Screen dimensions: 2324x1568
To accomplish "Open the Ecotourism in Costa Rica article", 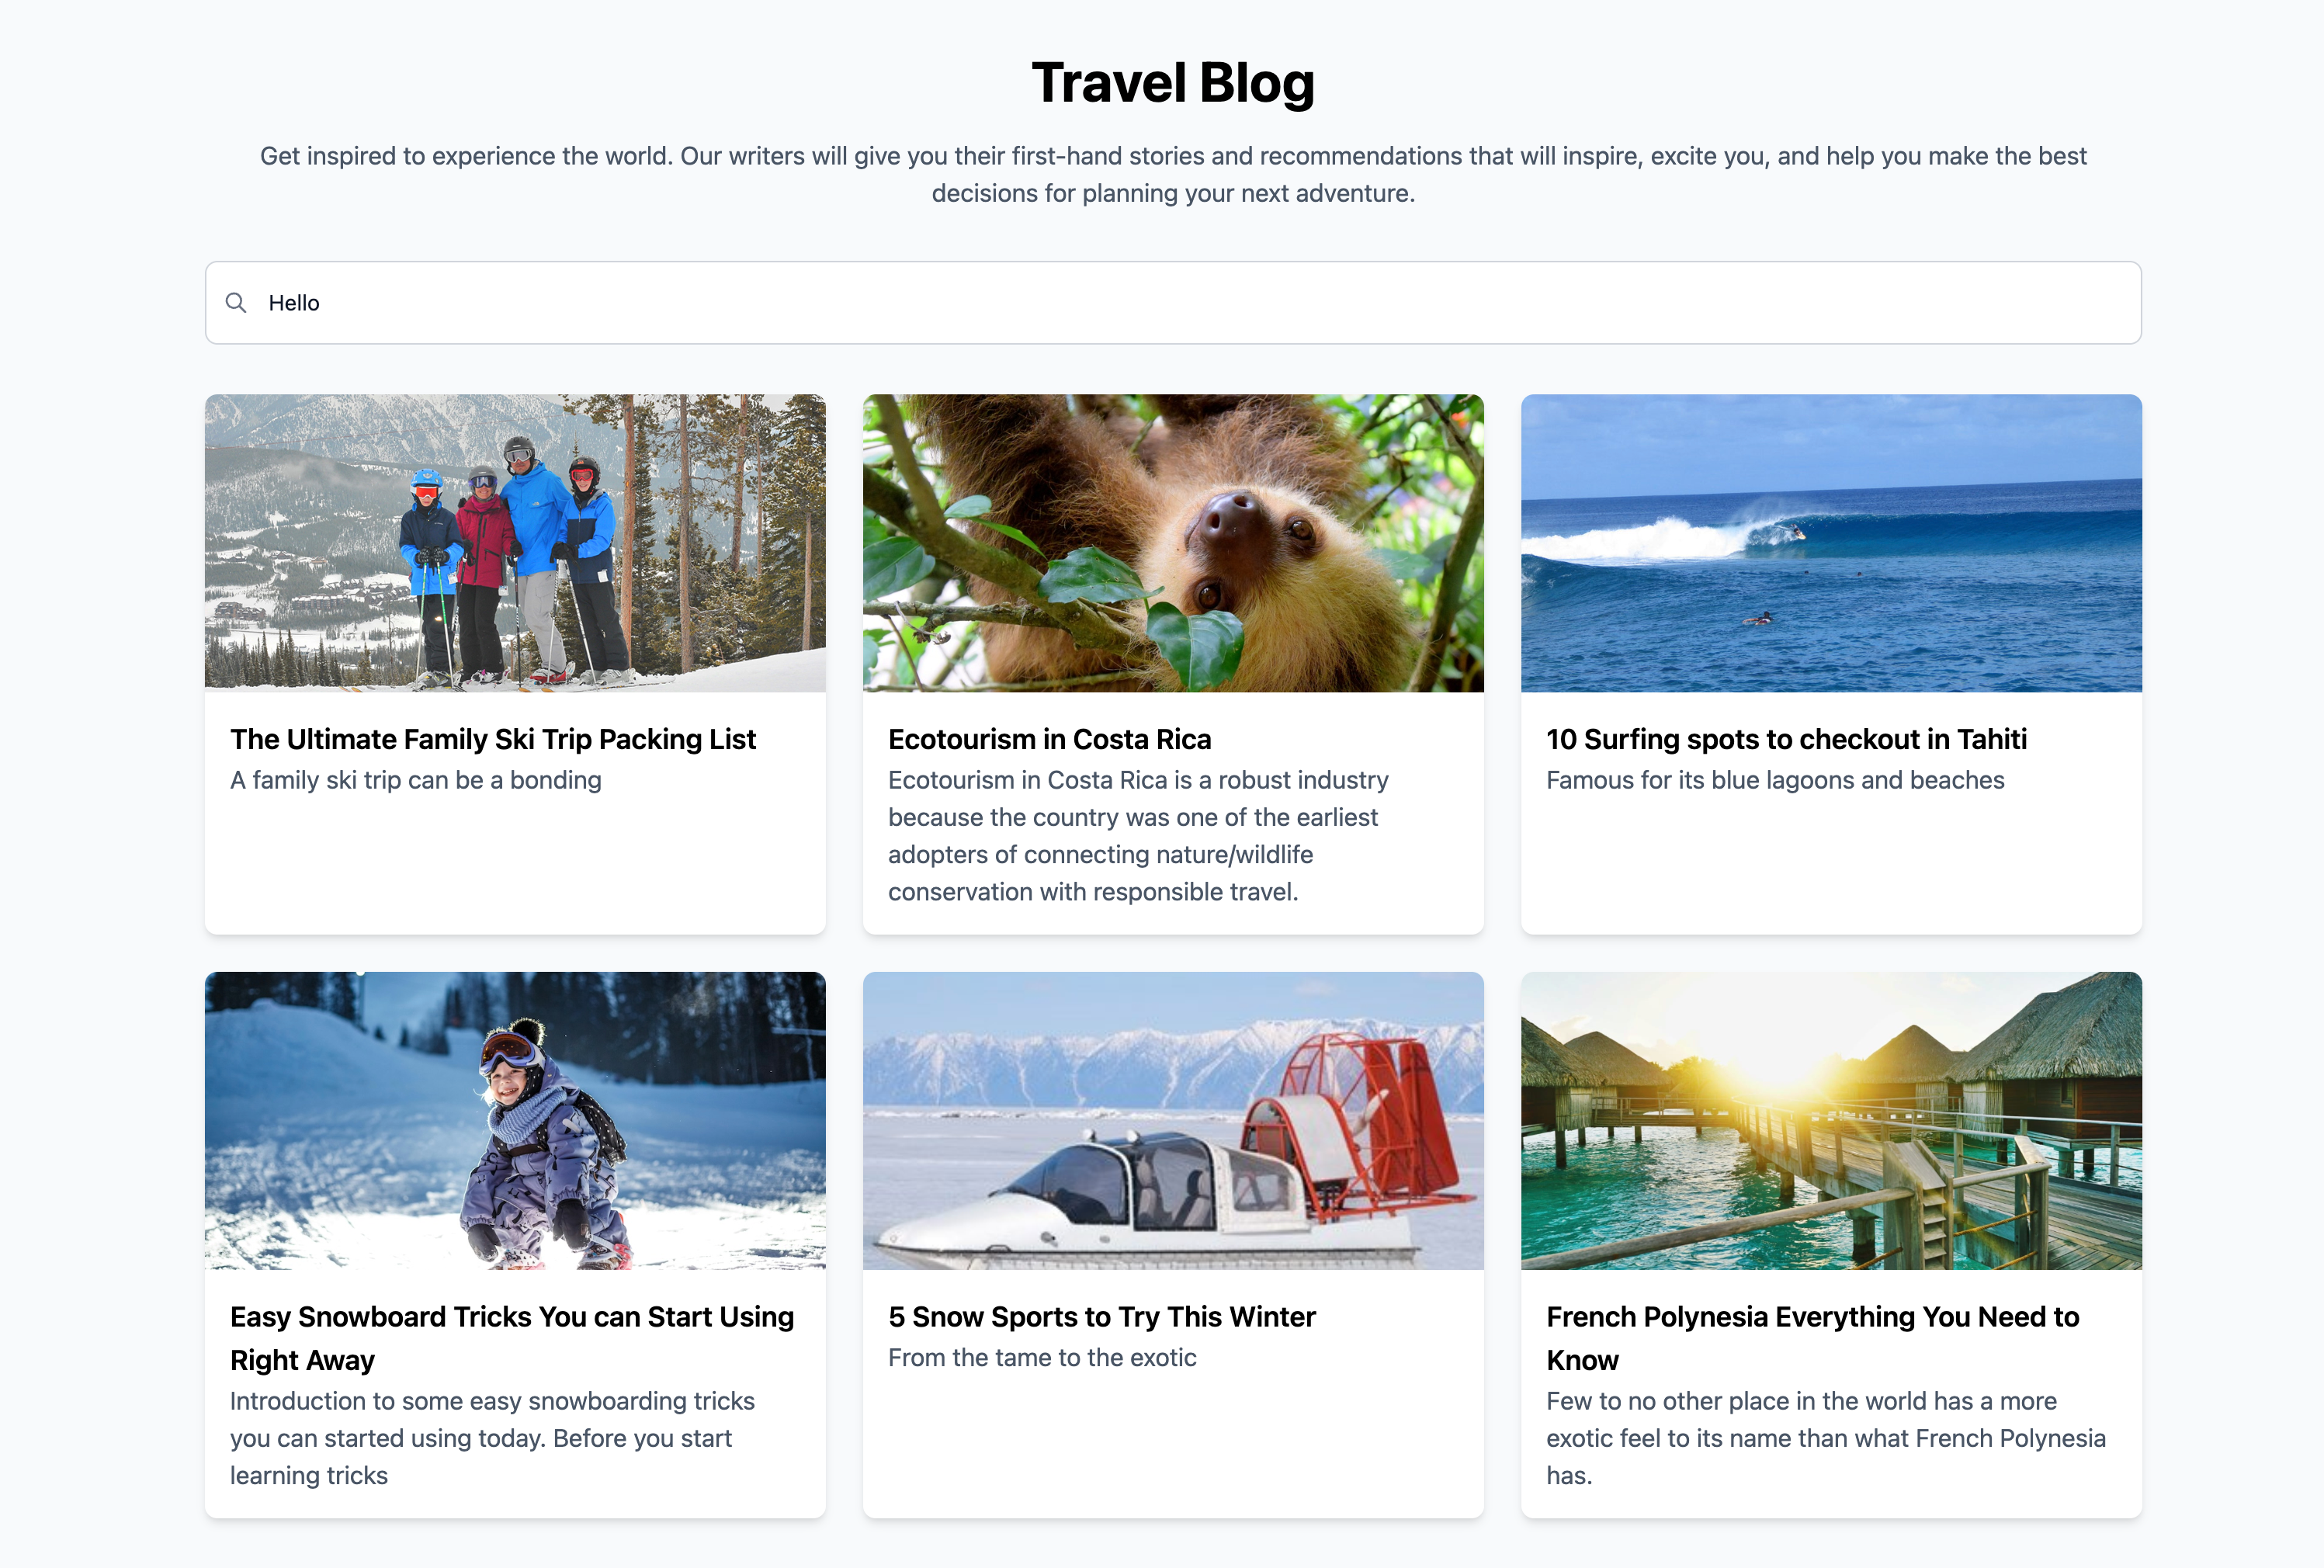I will point(1049,739).
